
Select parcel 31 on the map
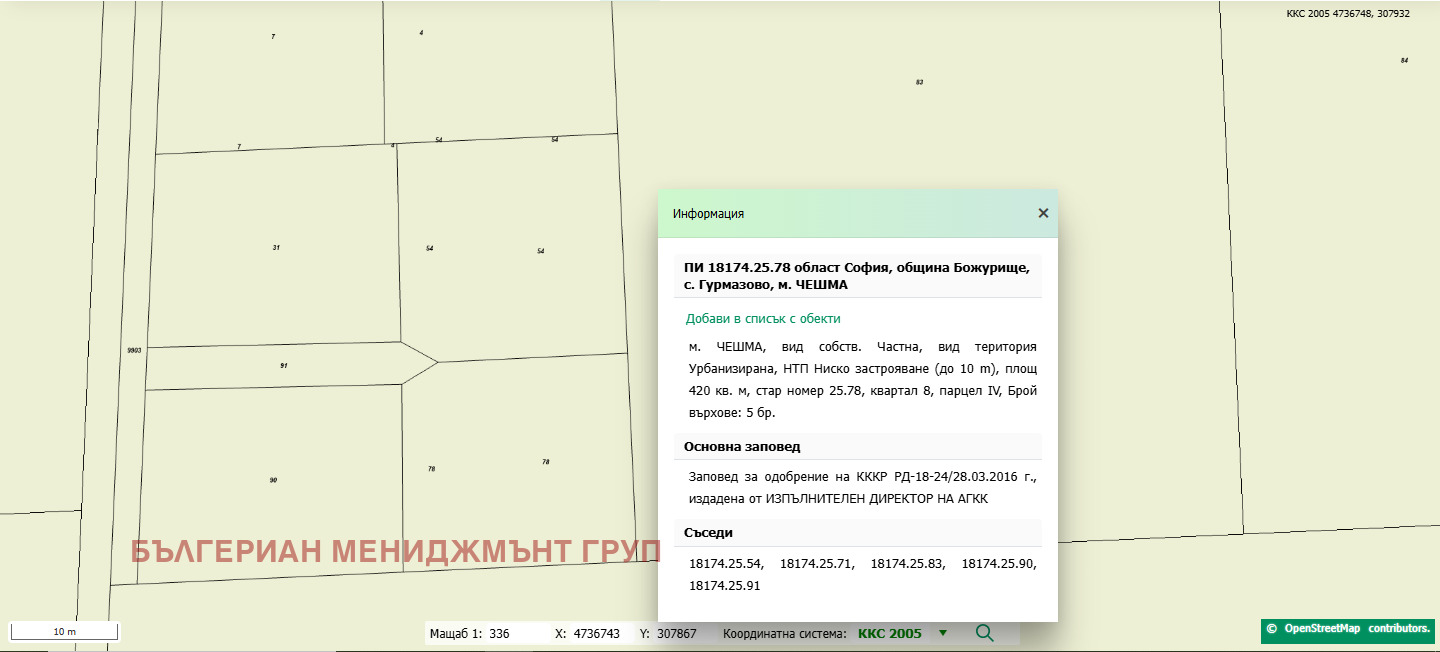point(276,247)
